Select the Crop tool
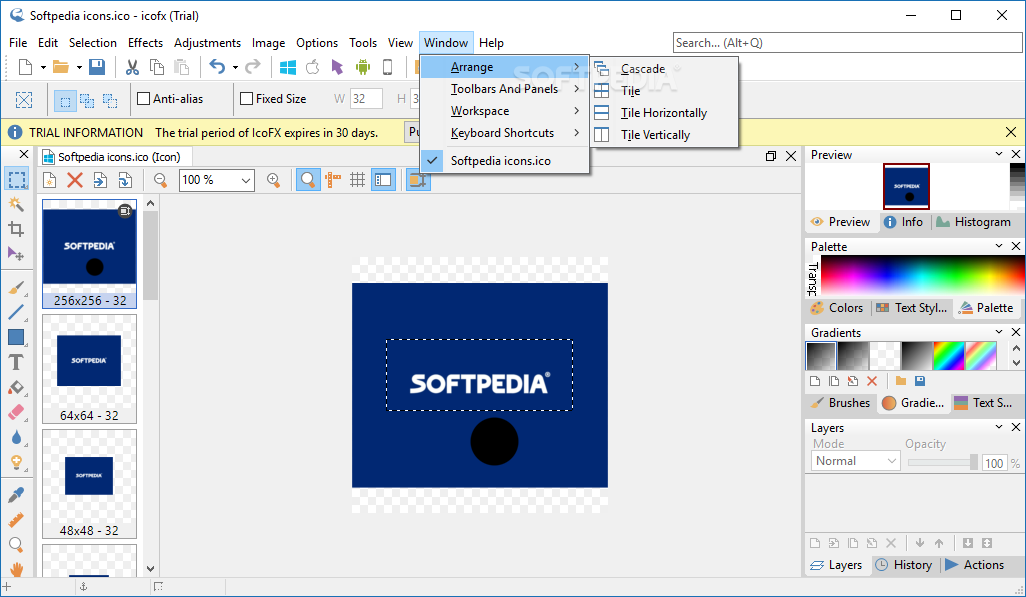Viewport: 1026px width, 597px height. click(x=16, y=229)
